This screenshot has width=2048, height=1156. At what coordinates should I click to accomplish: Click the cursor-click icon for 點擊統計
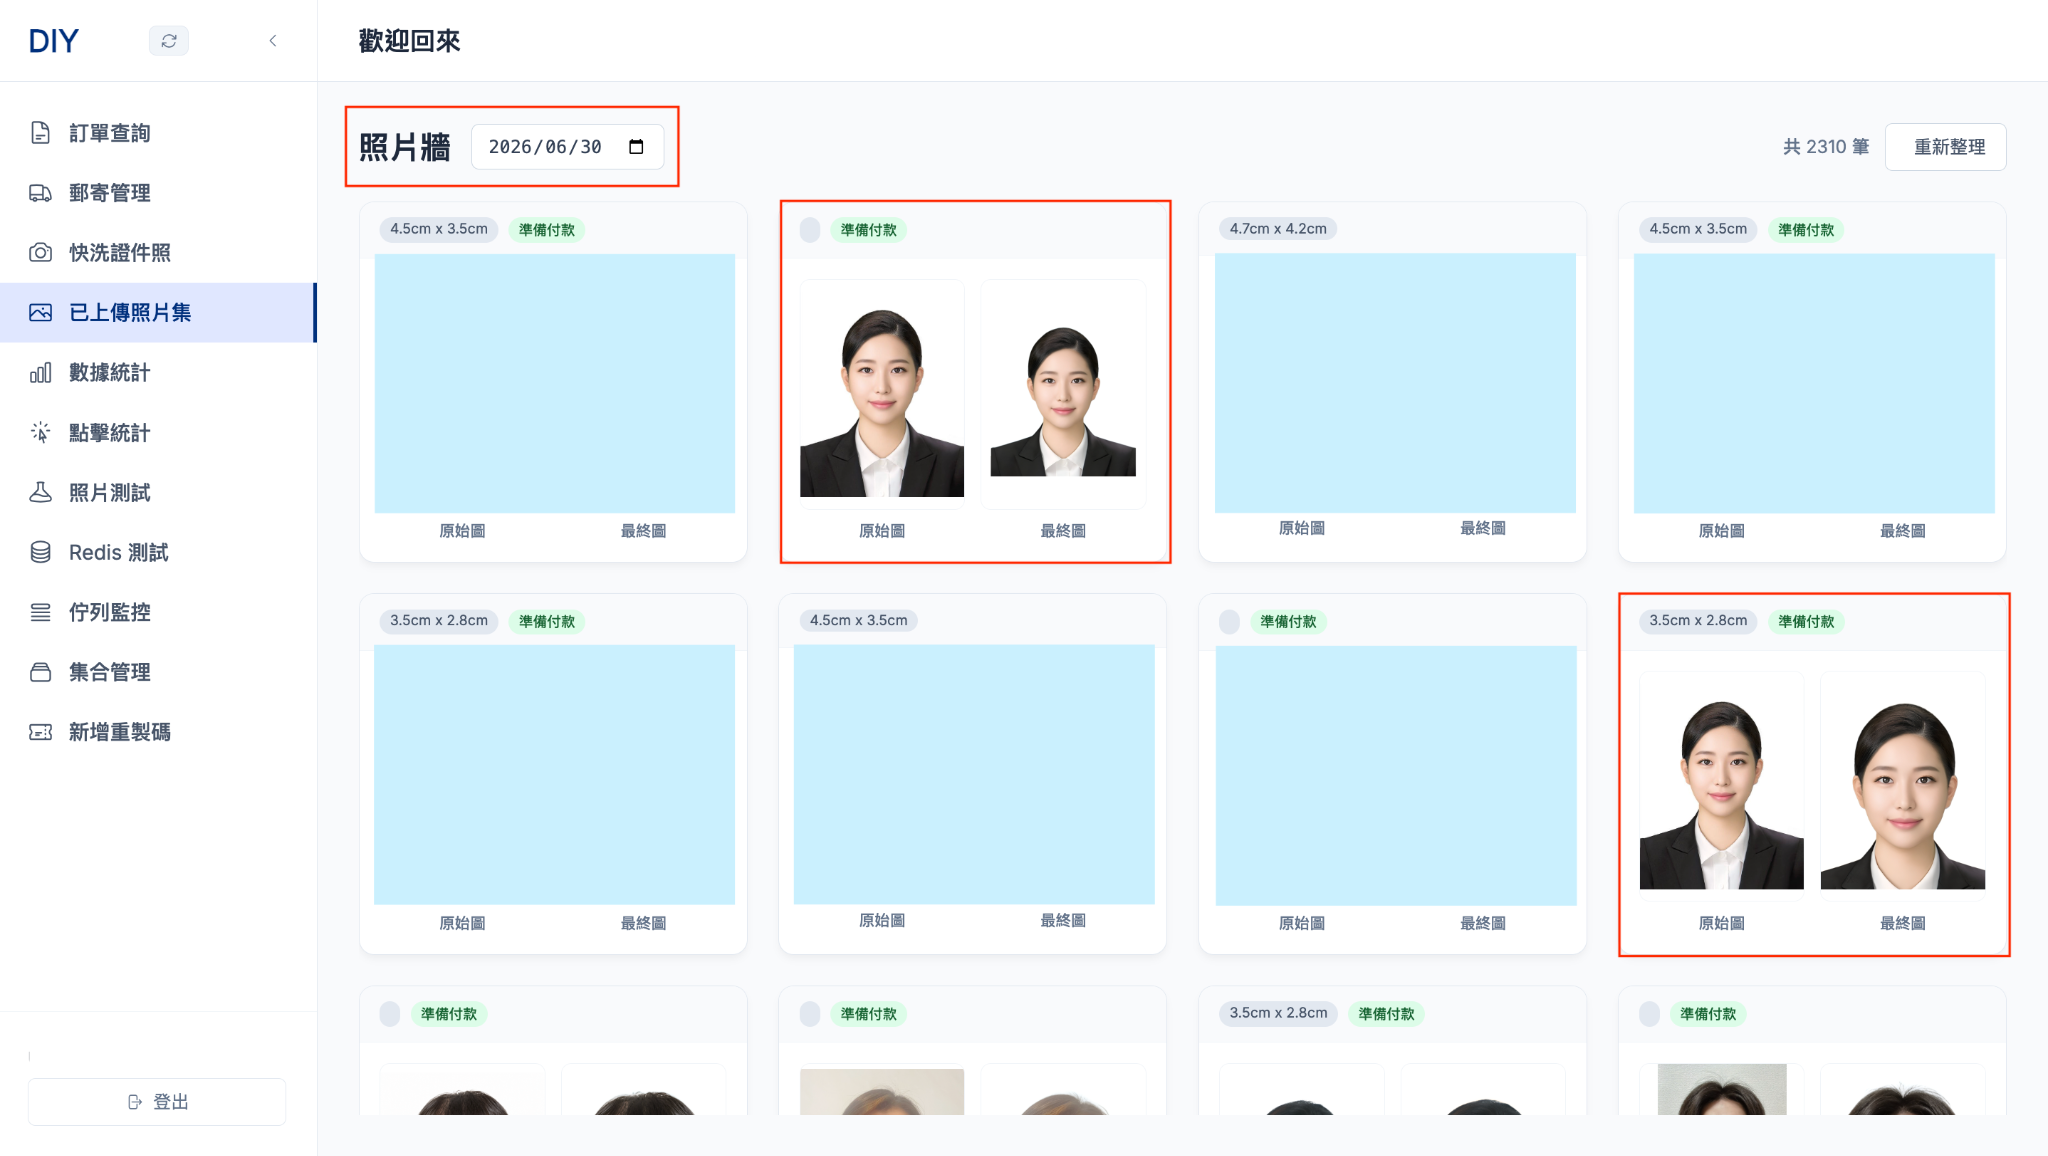pos(40,433)
